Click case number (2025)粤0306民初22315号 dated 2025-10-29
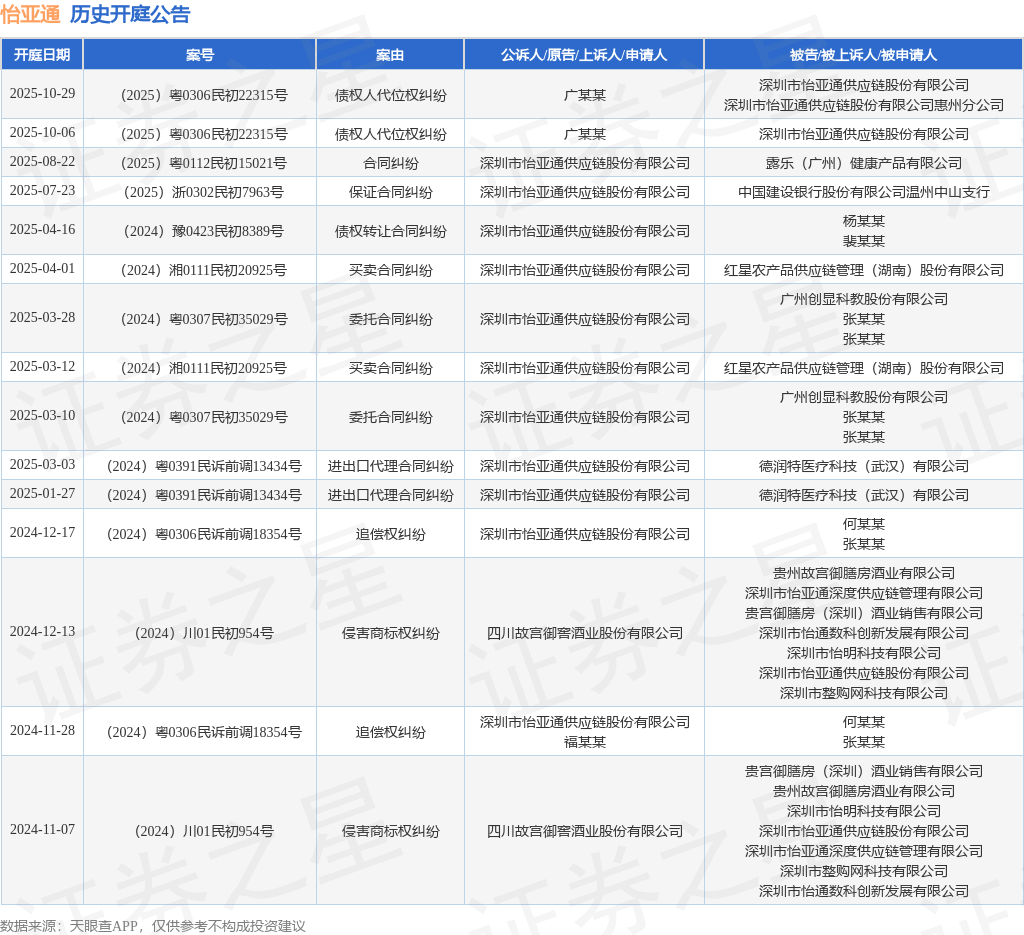Screen dimensions: 1024x935 pyautogui.click(x=204, y=95)
